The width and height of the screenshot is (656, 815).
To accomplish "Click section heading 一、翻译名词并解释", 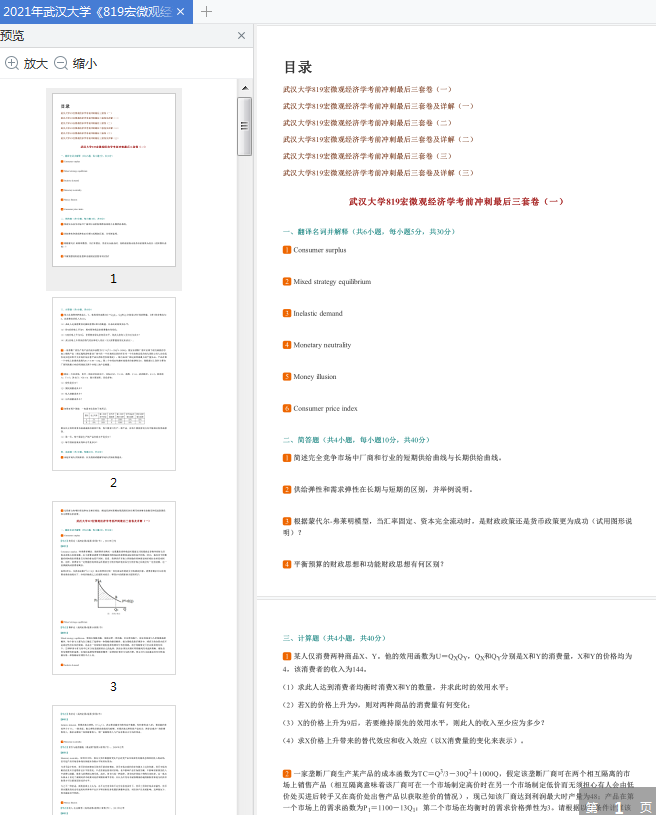I will (x=369, y=231).
